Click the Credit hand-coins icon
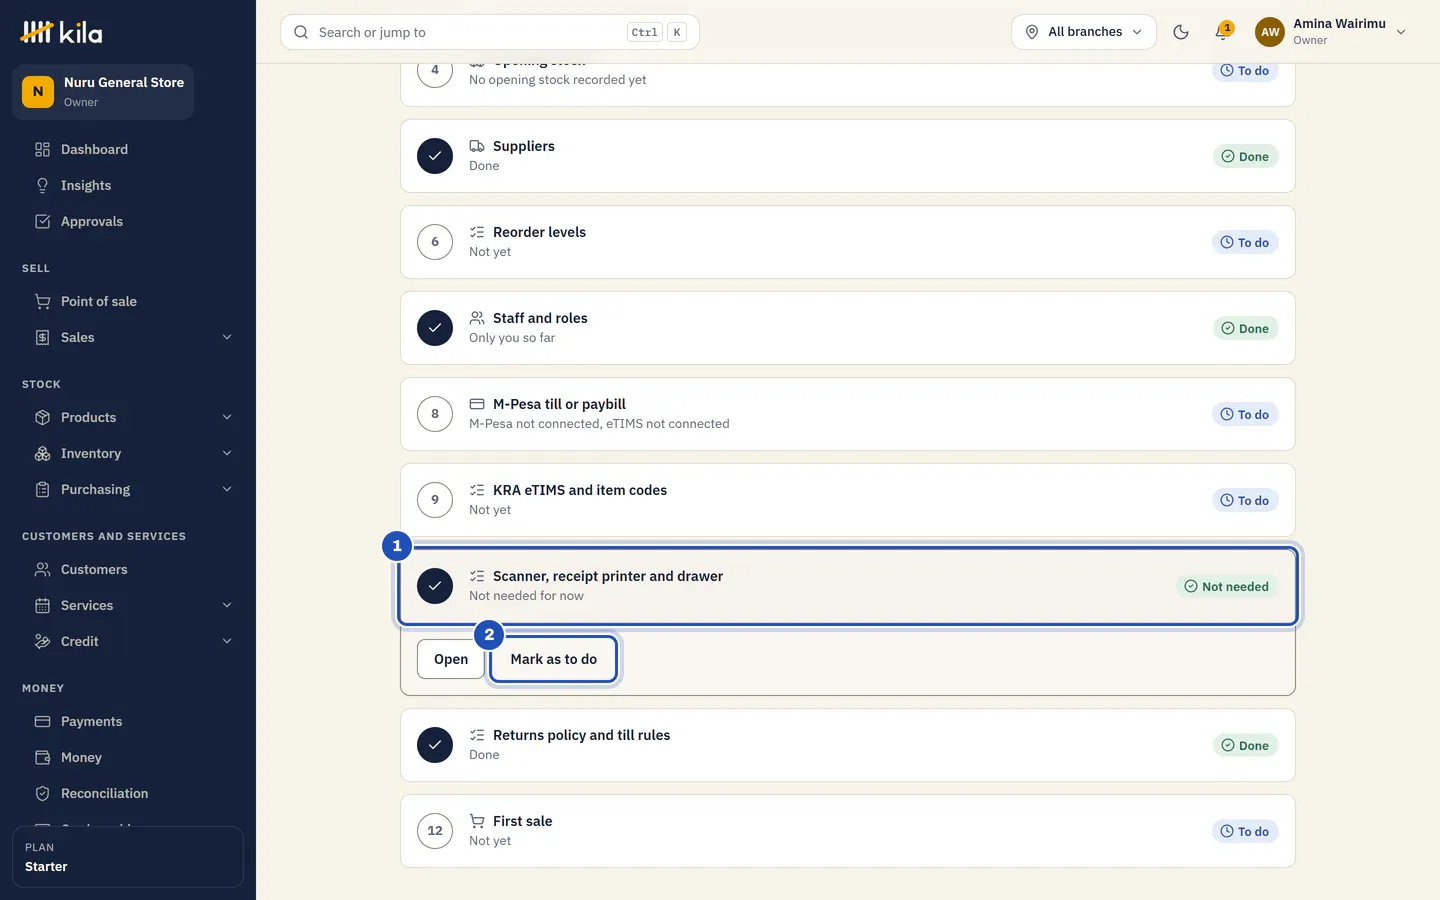The height and width of the screenshot is (900, 1440). (x=42, y=642)
